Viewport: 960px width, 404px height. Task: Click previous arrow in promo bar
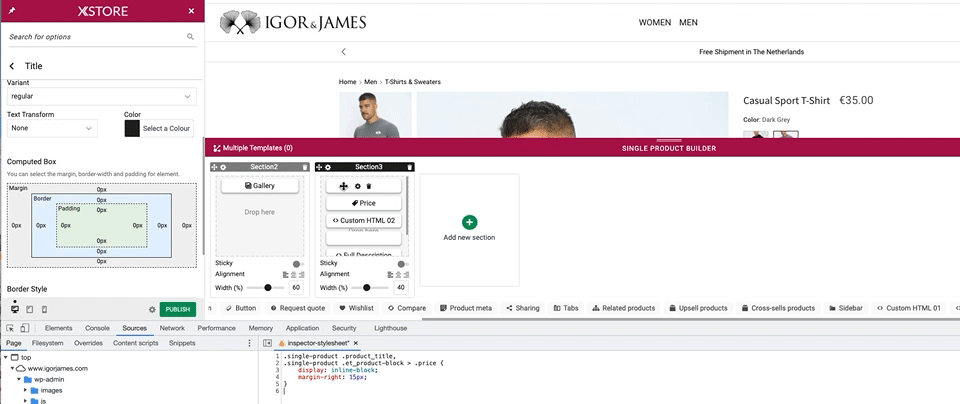coord(343,52)
